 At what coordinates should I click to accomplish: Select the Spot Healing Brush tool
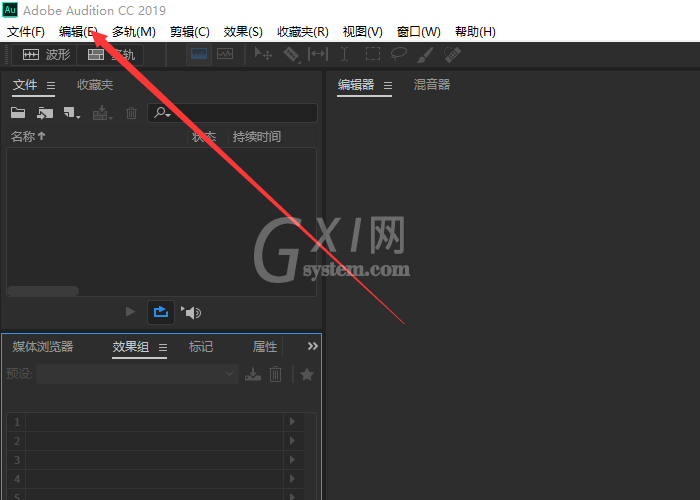452,55
